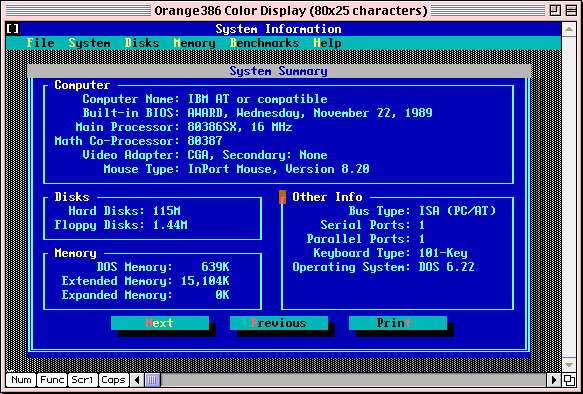The height and width of the screenshot is (394, 583).
Task: Click the orange text cursor beside Other Info
Action: (x=283, y=197)
